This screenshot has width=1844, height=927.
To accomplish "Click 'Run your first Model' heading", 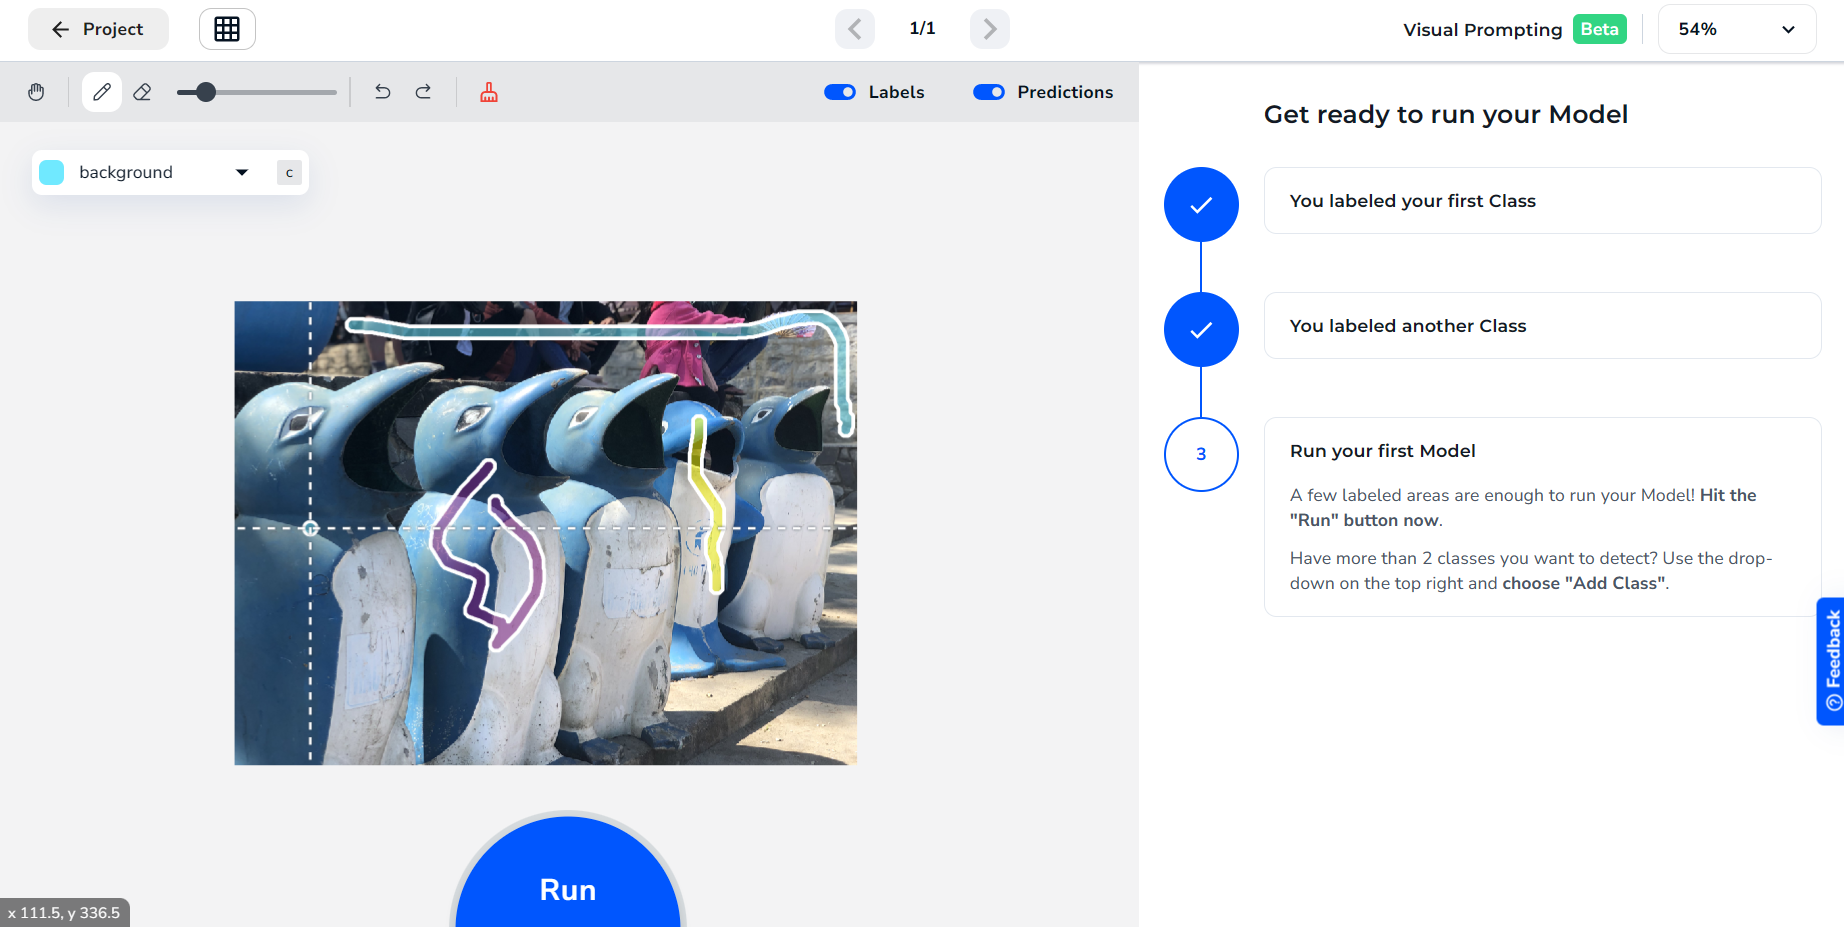I will tap(1382, 450).
